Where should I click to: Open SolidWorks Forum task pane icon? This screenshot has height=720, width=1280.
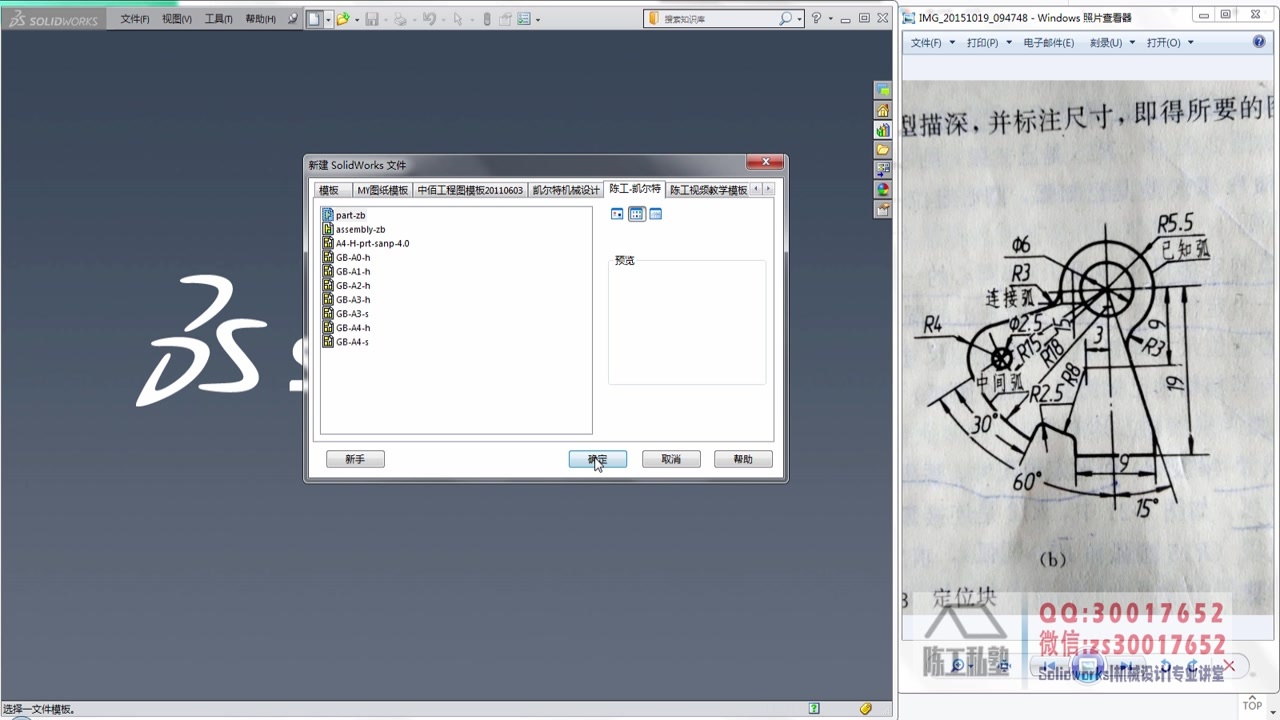[x=883, y=90]
